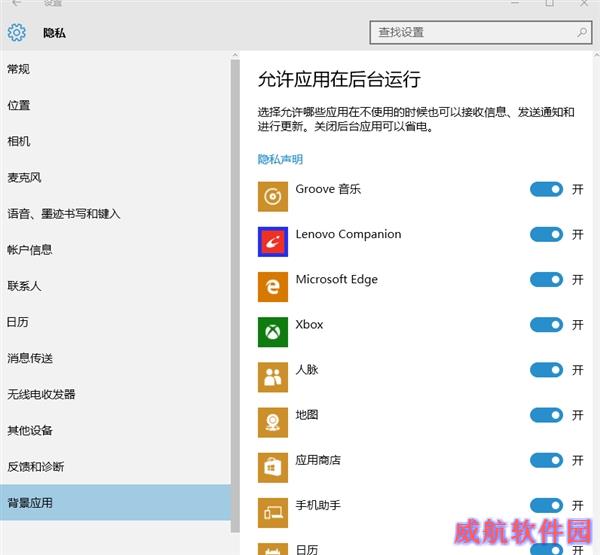Go to 反馈和诊断 section
Viewport: 600px width, 555px height.
point(115,467)
